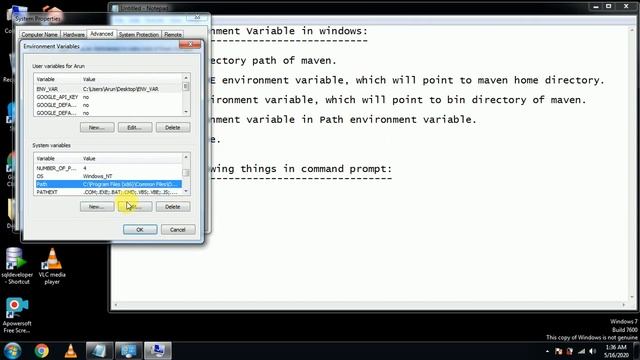Click the network signal tray icon
The image size is (640, 360).
click(581, 351)
